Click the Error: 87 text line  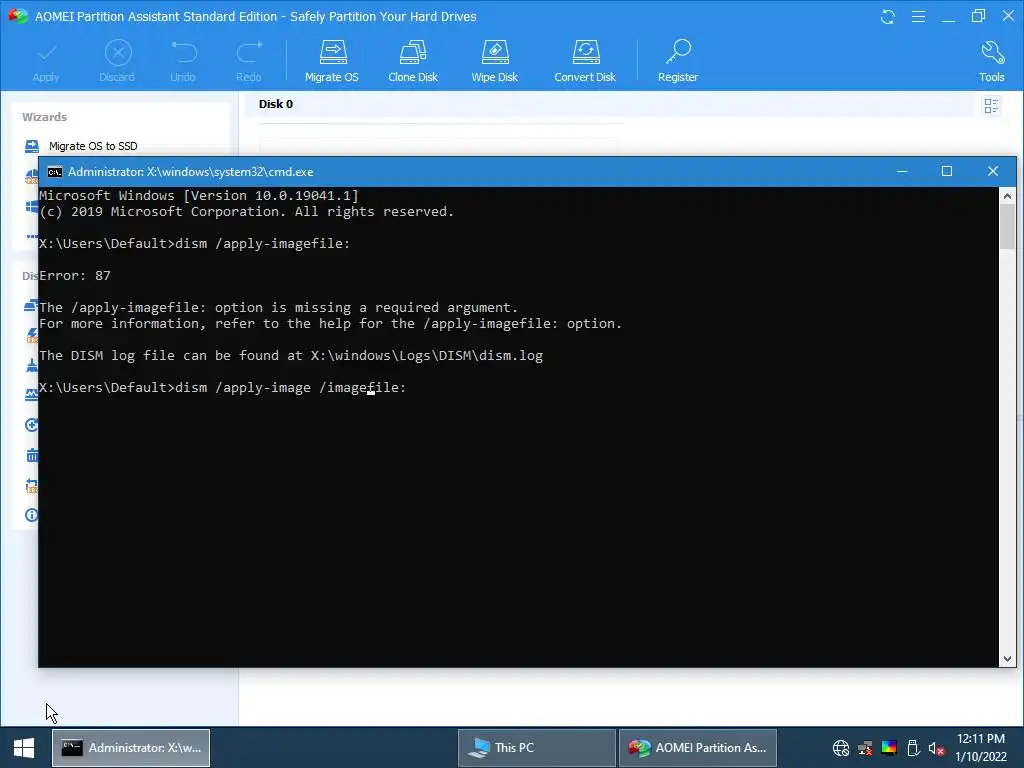74,276
